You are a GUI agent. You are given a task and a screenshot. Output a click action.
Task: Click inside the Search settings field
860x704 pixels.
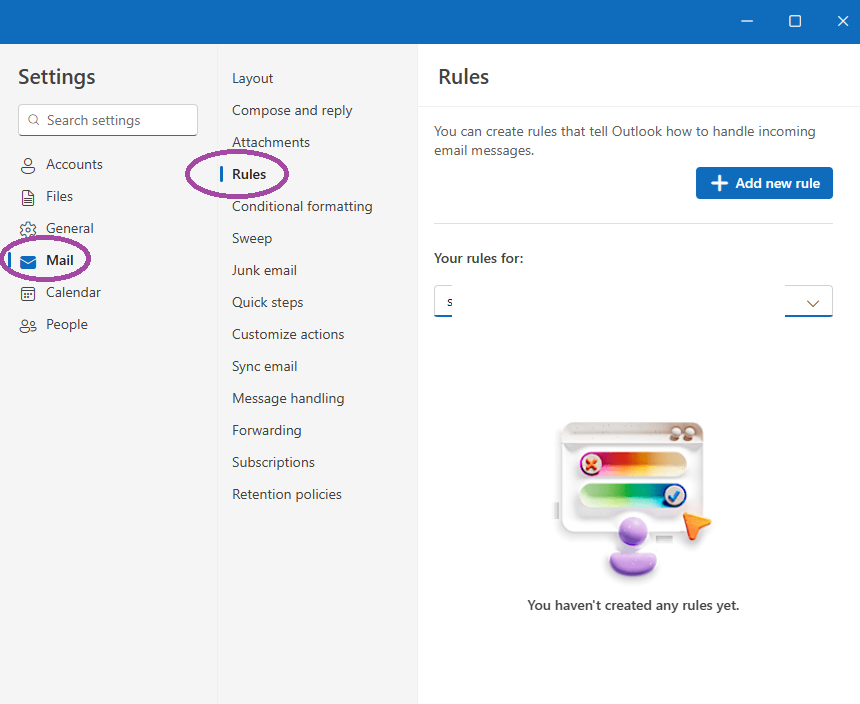click(108, 120)
